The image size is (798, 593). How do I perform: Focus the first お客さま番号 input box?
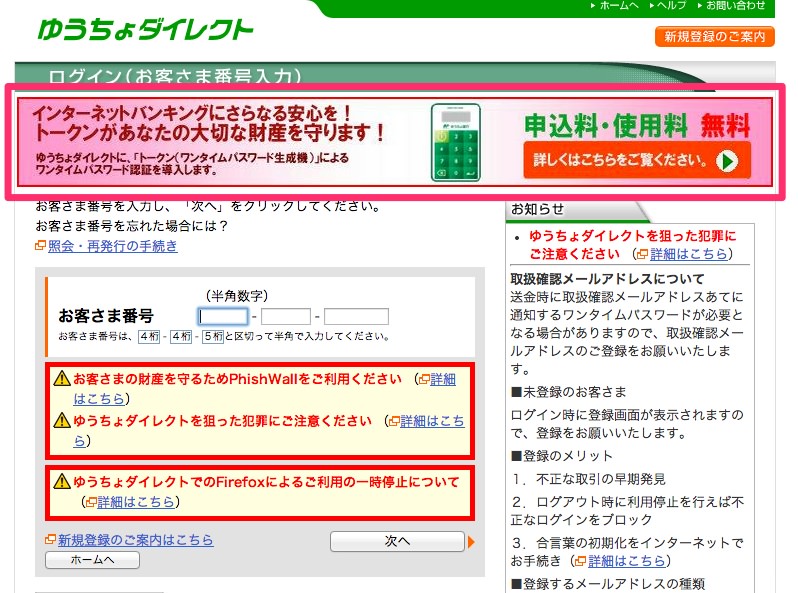[x=223, y=316]
